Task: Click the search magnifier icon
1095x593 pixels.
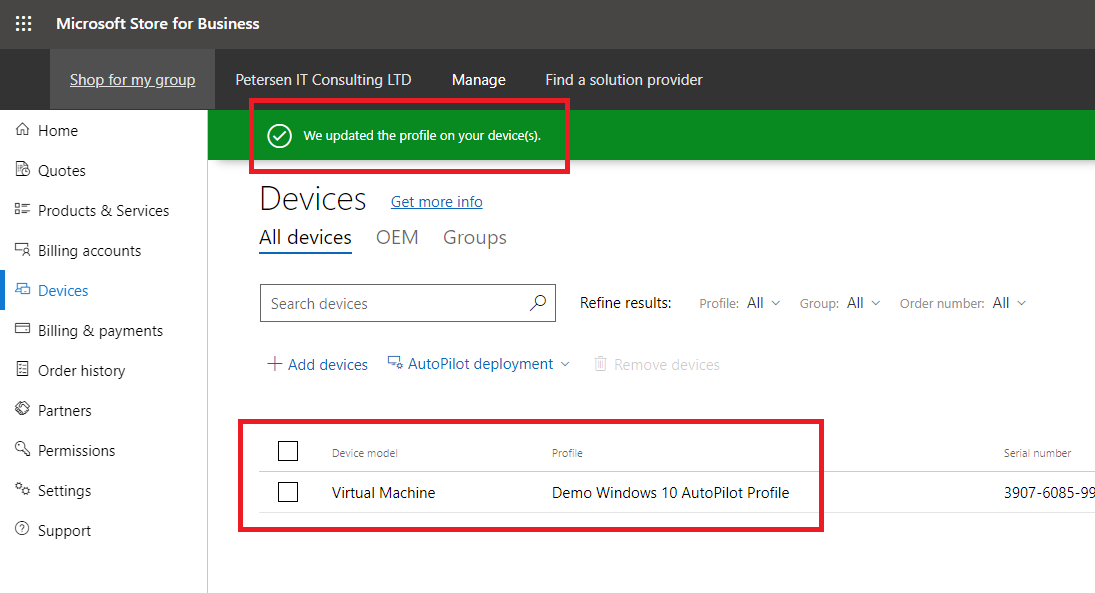Action: pos(538,303)
